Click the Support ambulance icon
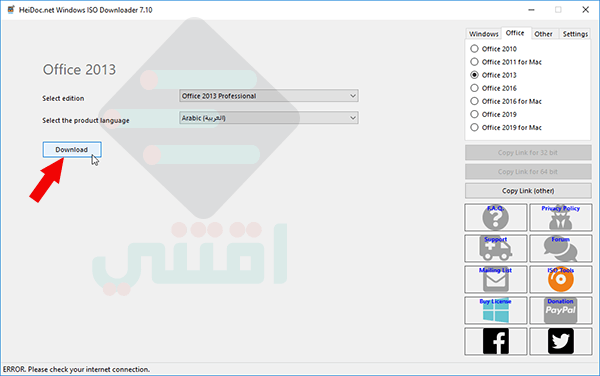Viewport: 600px width, 376px height. point(496,248)
